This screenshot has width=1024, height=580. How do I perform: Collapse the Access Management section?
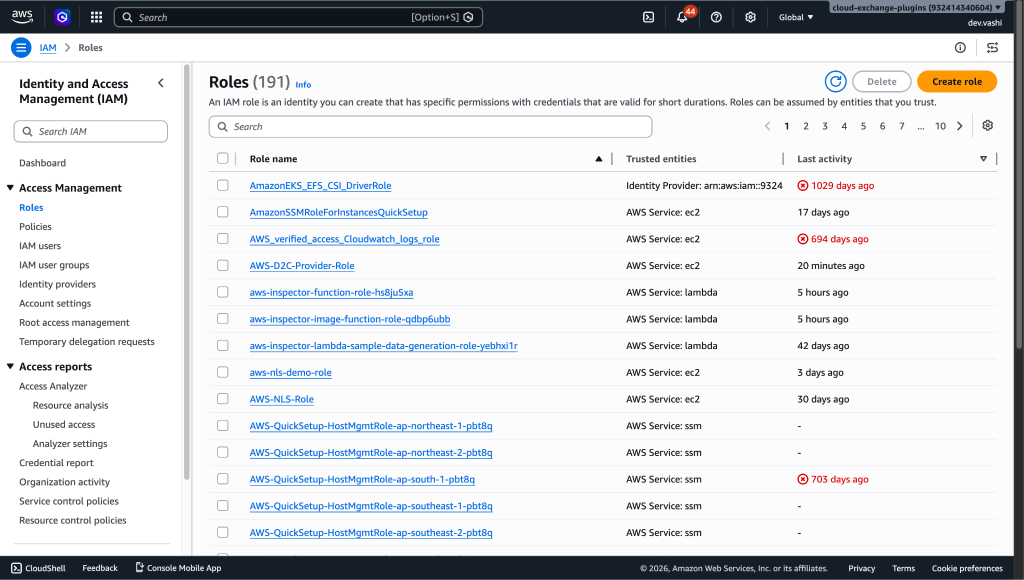click(x=10, y=187)
